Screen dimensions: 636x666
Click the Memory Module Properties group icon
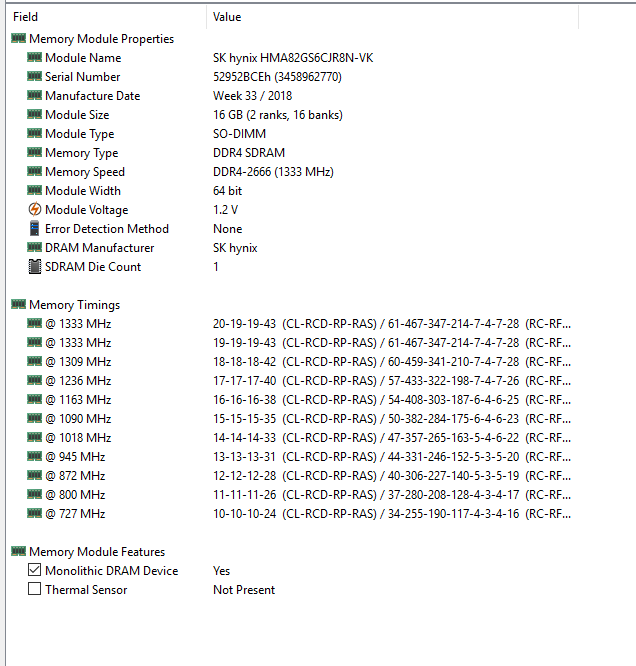pos(18,38)
